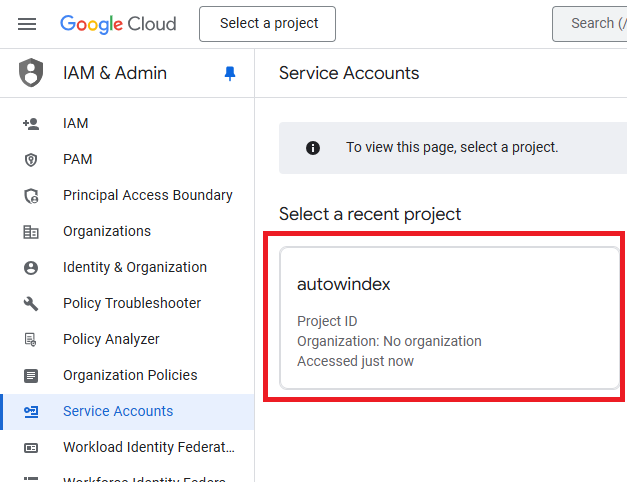The height and width of the screenshot is (482, 627).
Task: Open the Select a project picker
Action: (x=268, y=24)
